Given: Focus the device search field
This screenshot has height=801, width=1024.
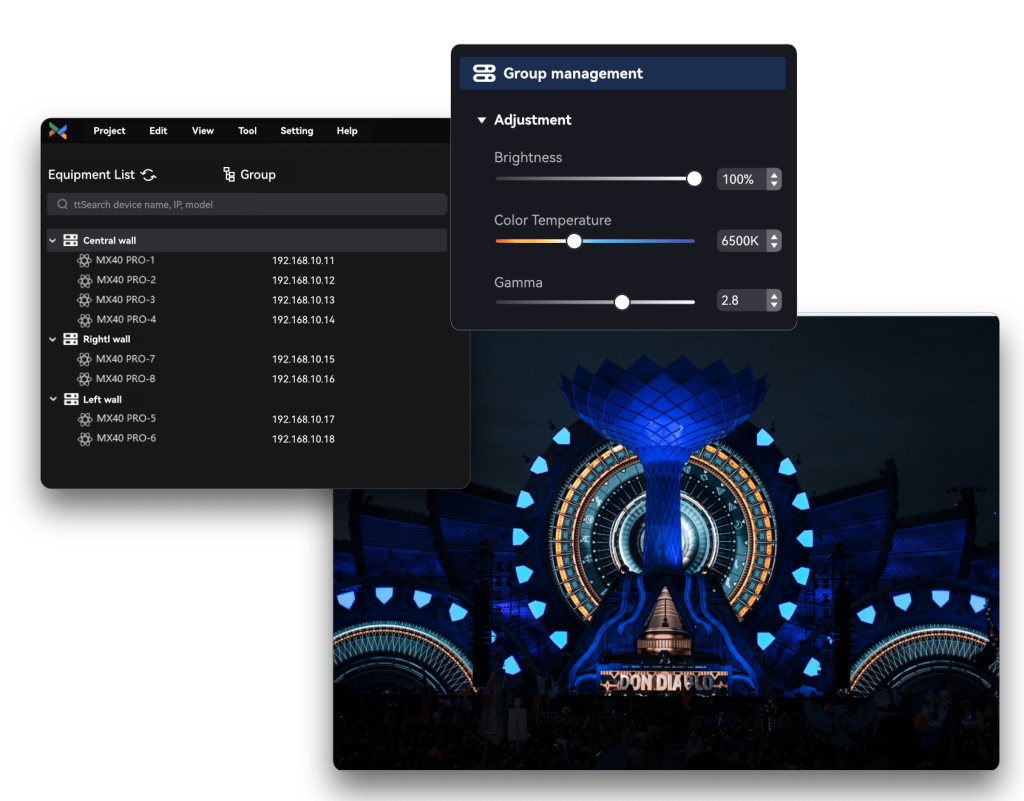Looking at the screenshot, I should point(247,204).
